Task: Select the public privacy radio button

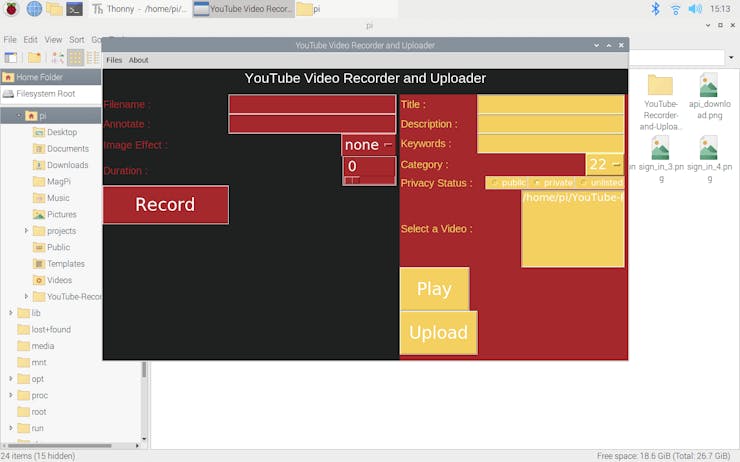Action: point(507,183)
